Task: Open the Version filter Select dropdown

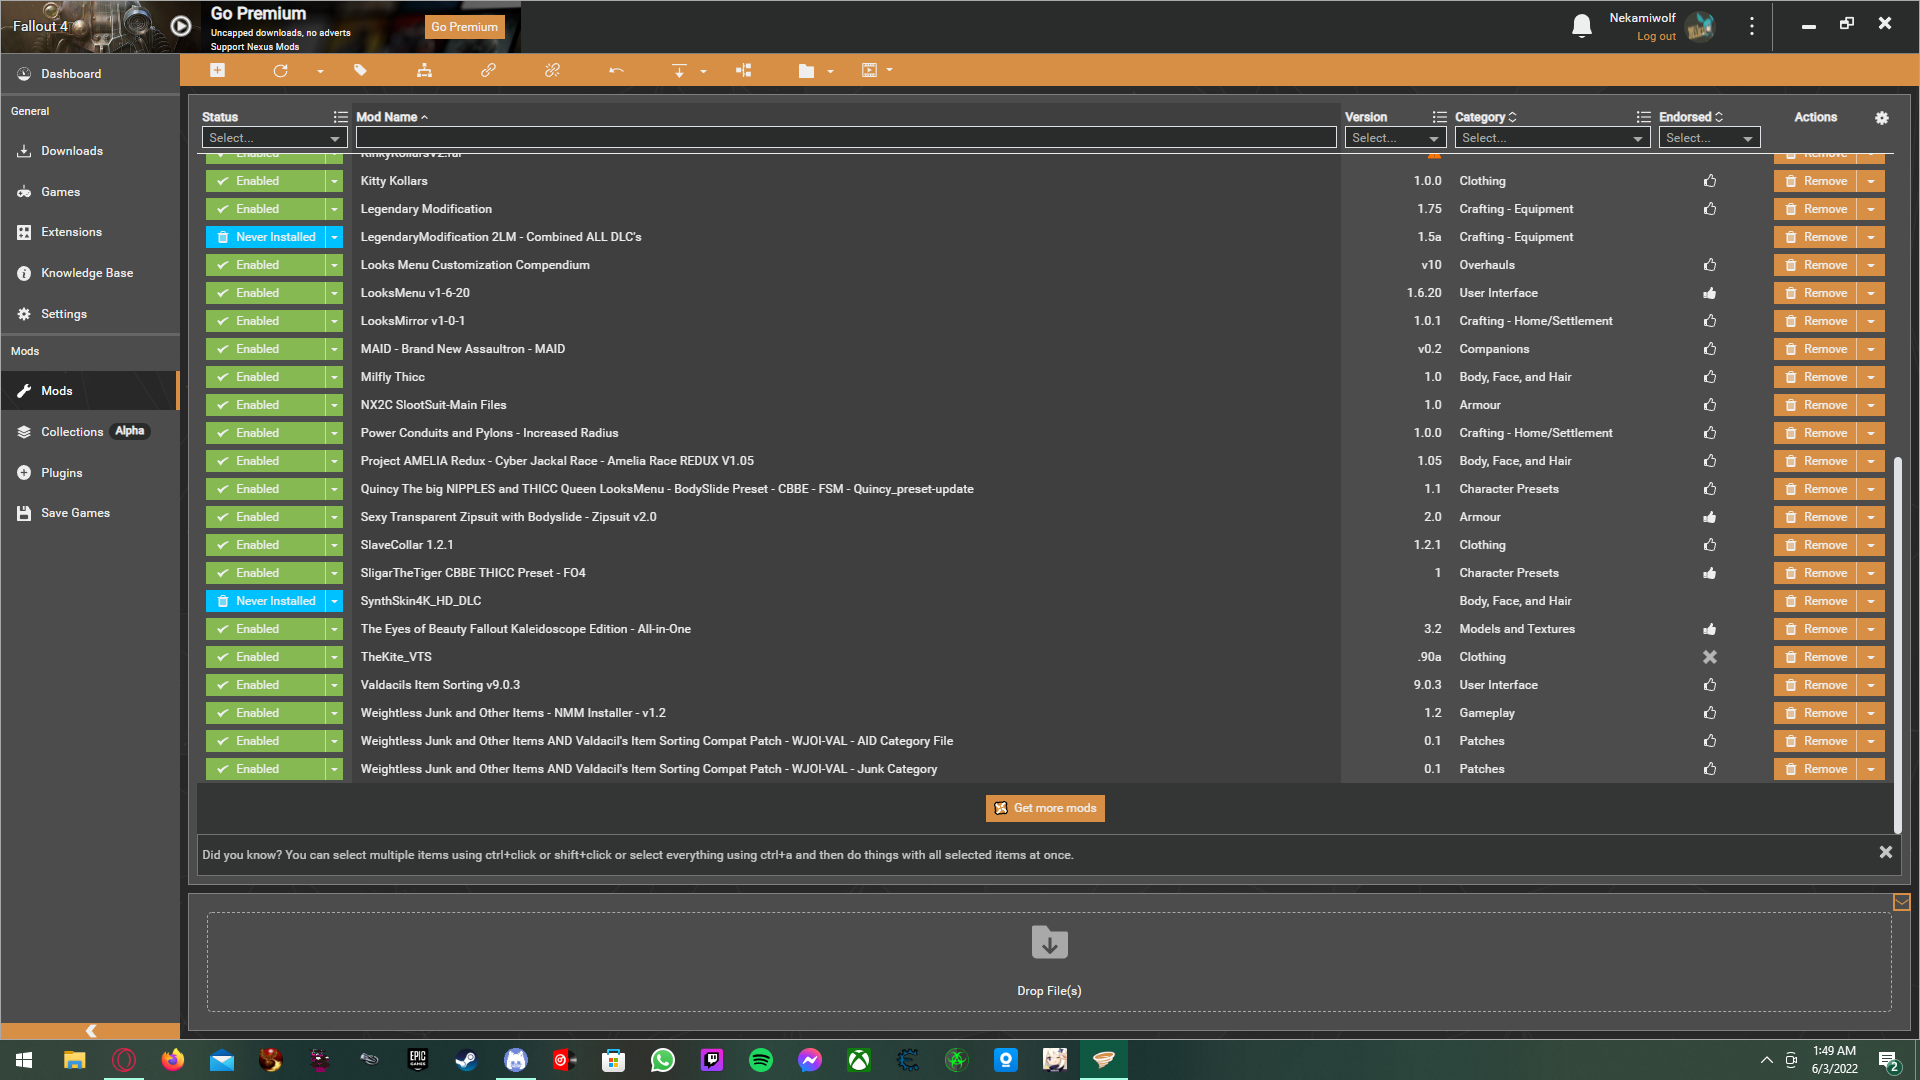Action: [x=1395, y=138]
